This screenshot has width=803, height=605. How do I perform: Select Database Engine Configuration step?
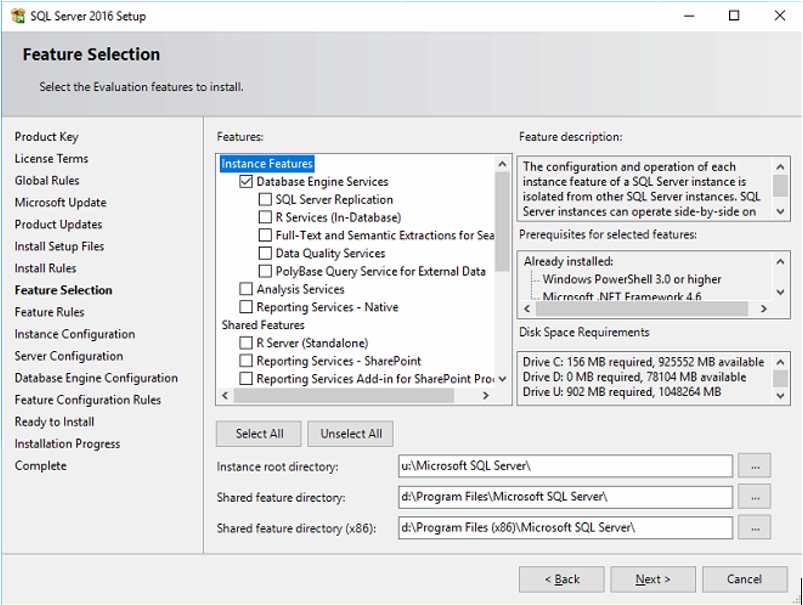click(x=96, y=378)
